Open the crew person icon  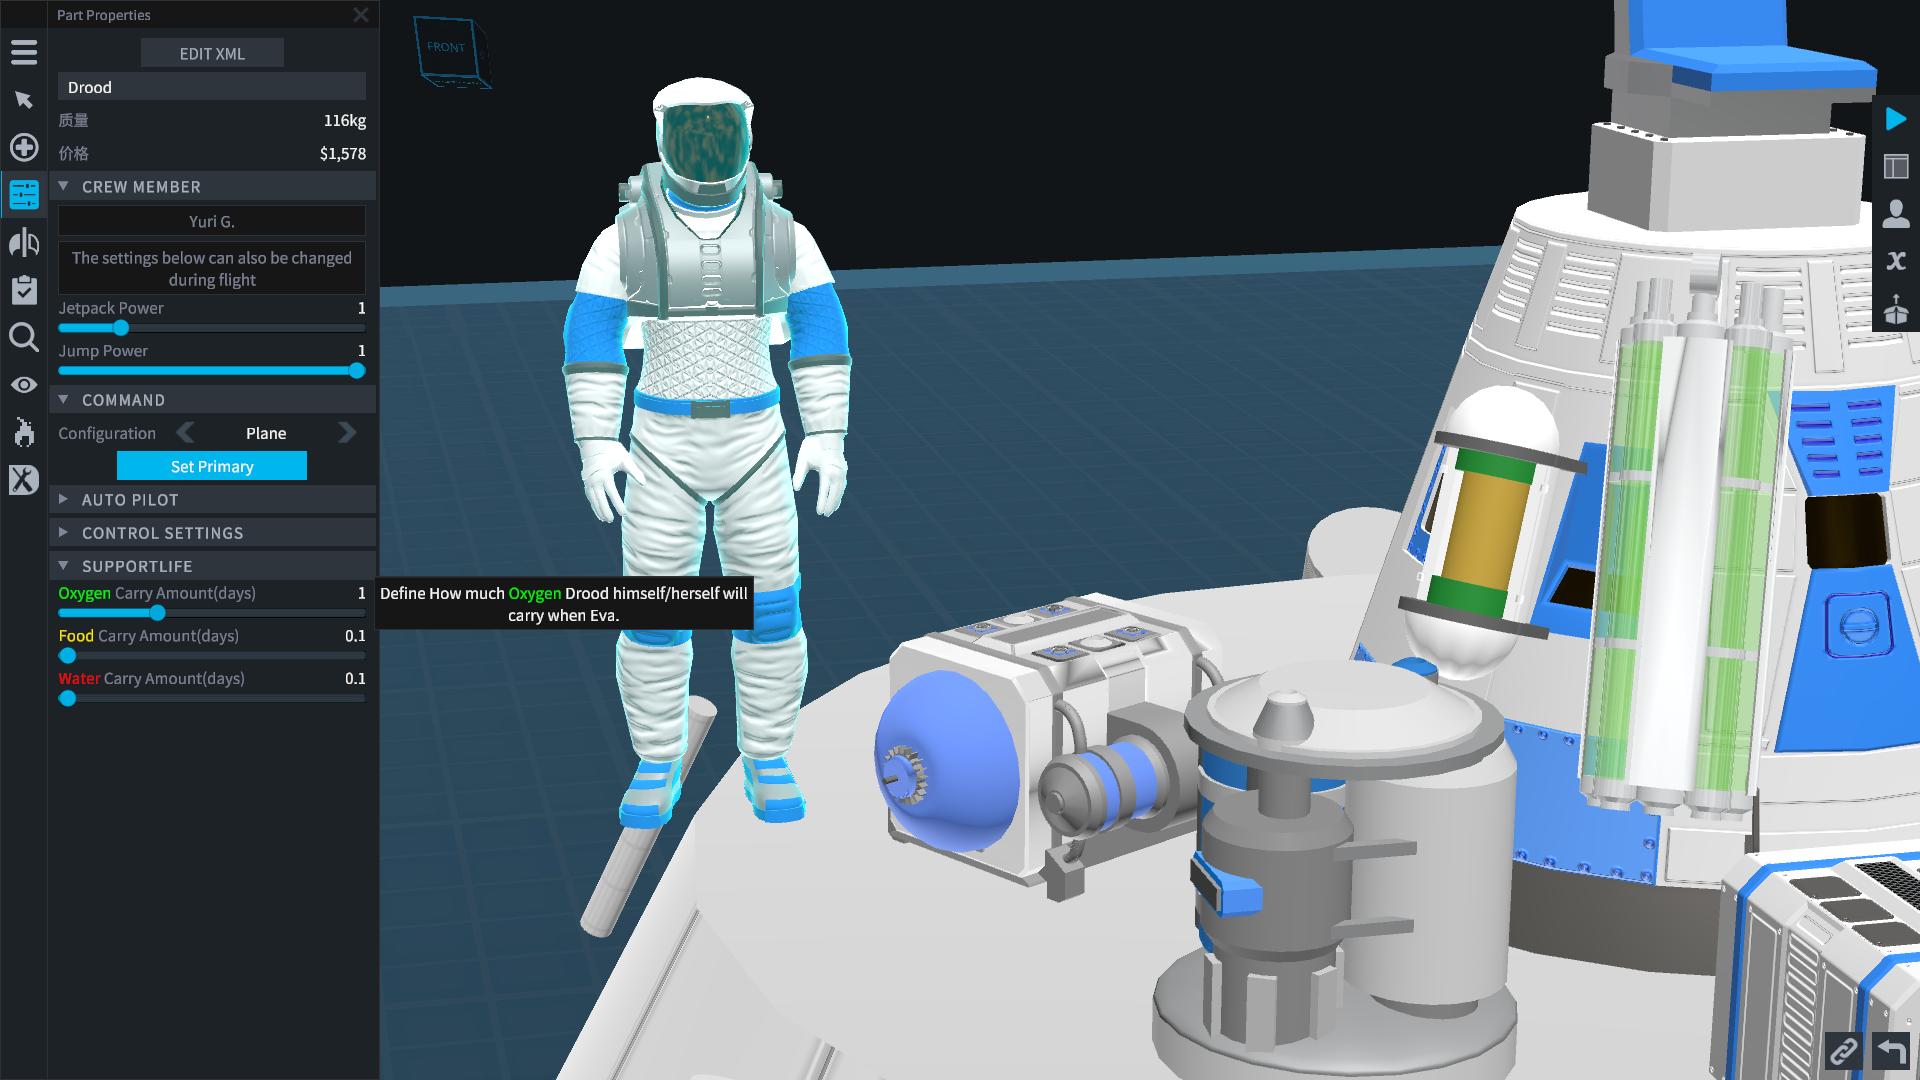1896,213
